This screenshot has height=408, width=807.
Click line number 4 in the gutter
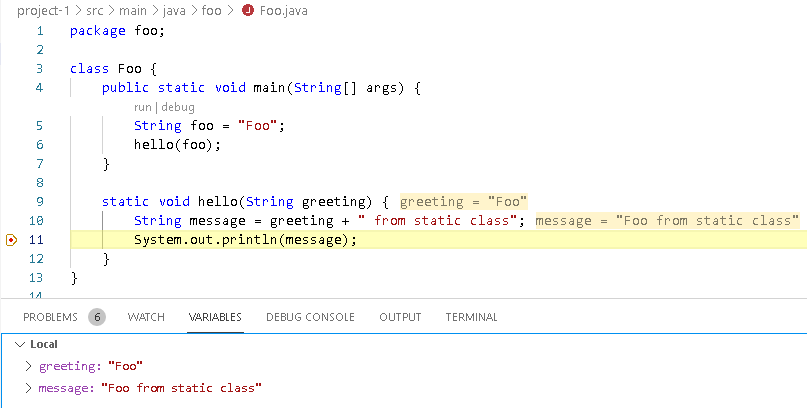click(x=40, y=87)
